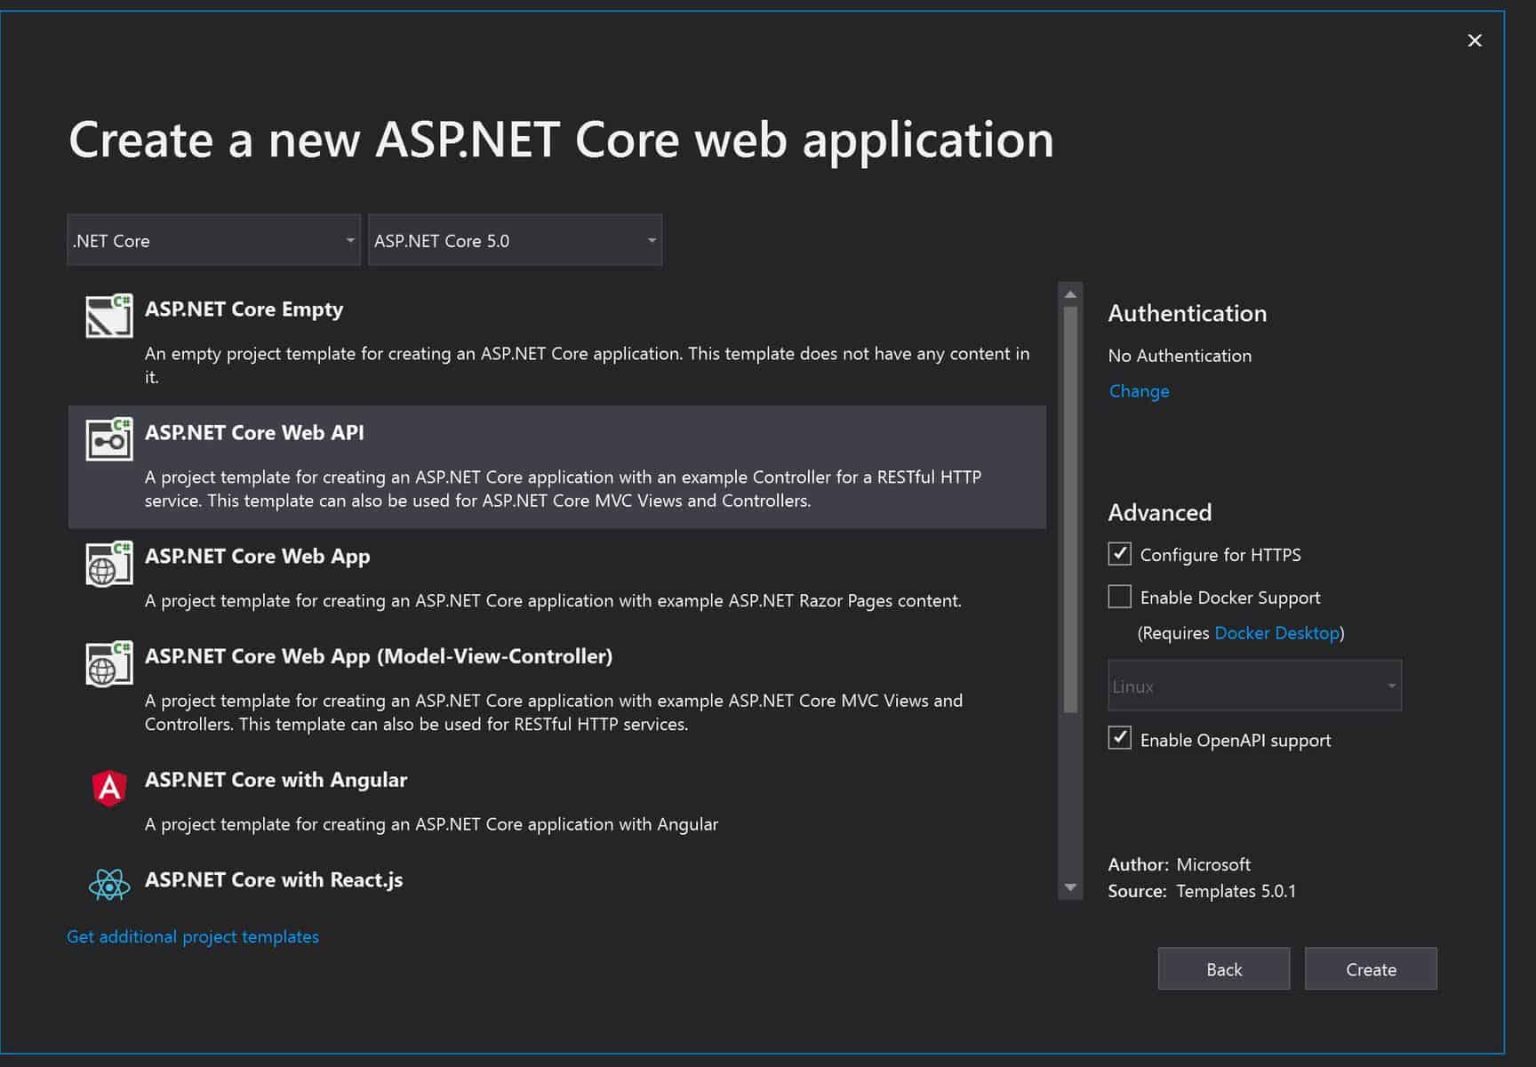
Task: Close the new project dialog
Action: (x=1474, y=40)
